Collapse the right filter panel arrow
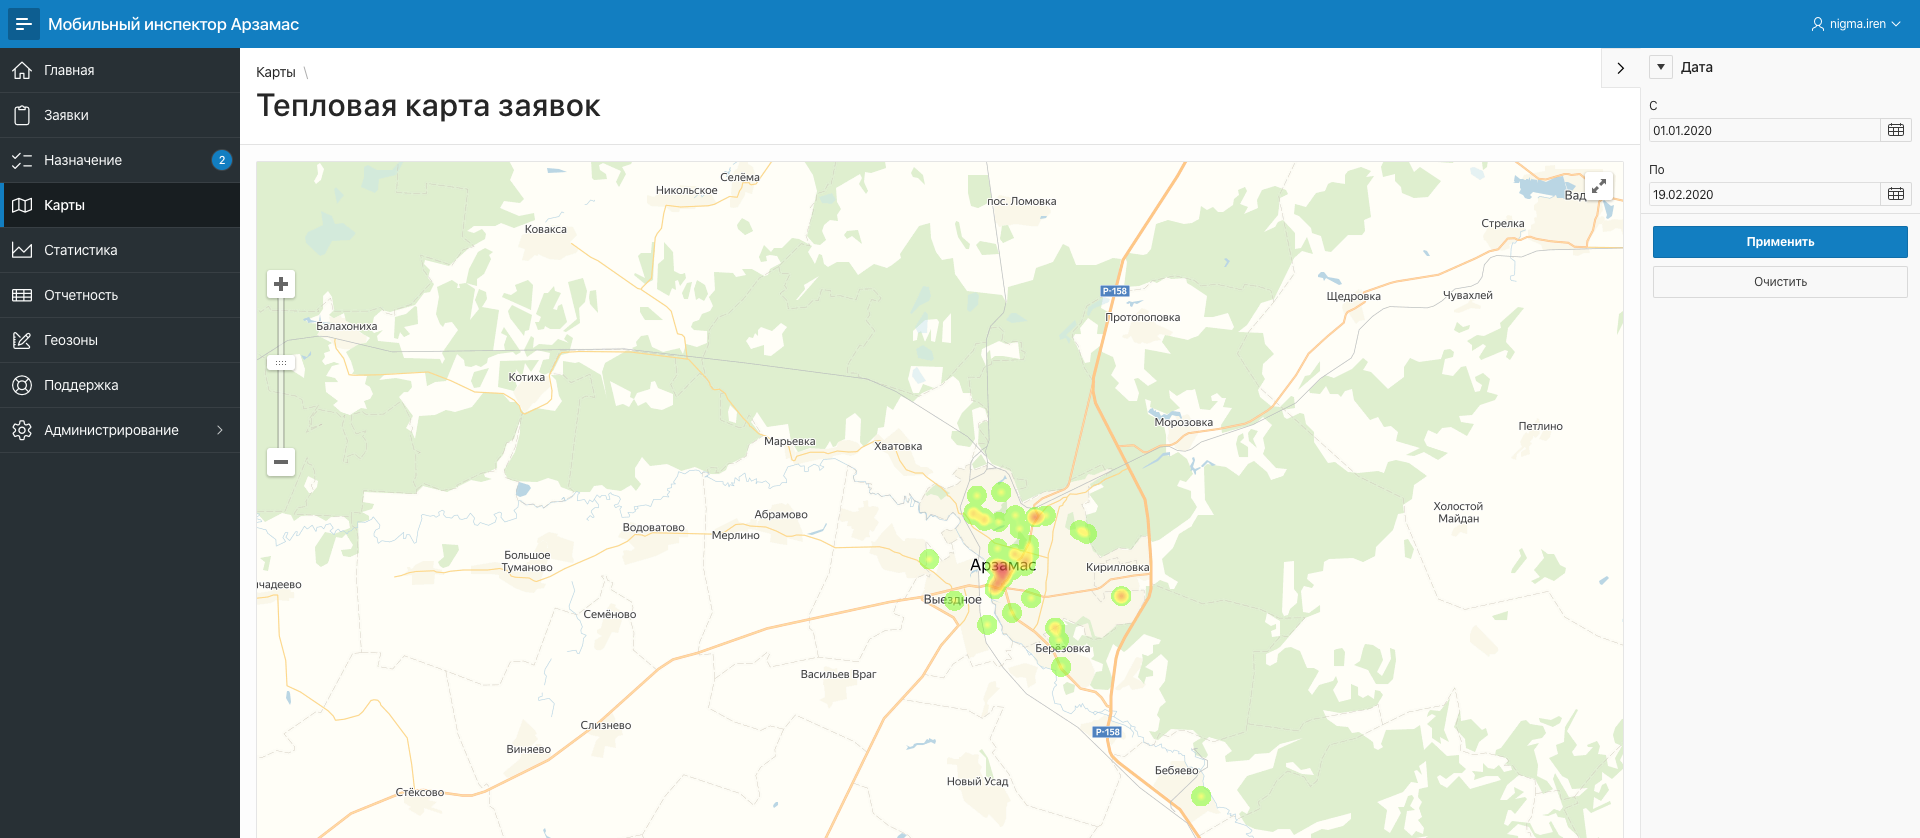 pyautogui.click(x=1621, y=68)
